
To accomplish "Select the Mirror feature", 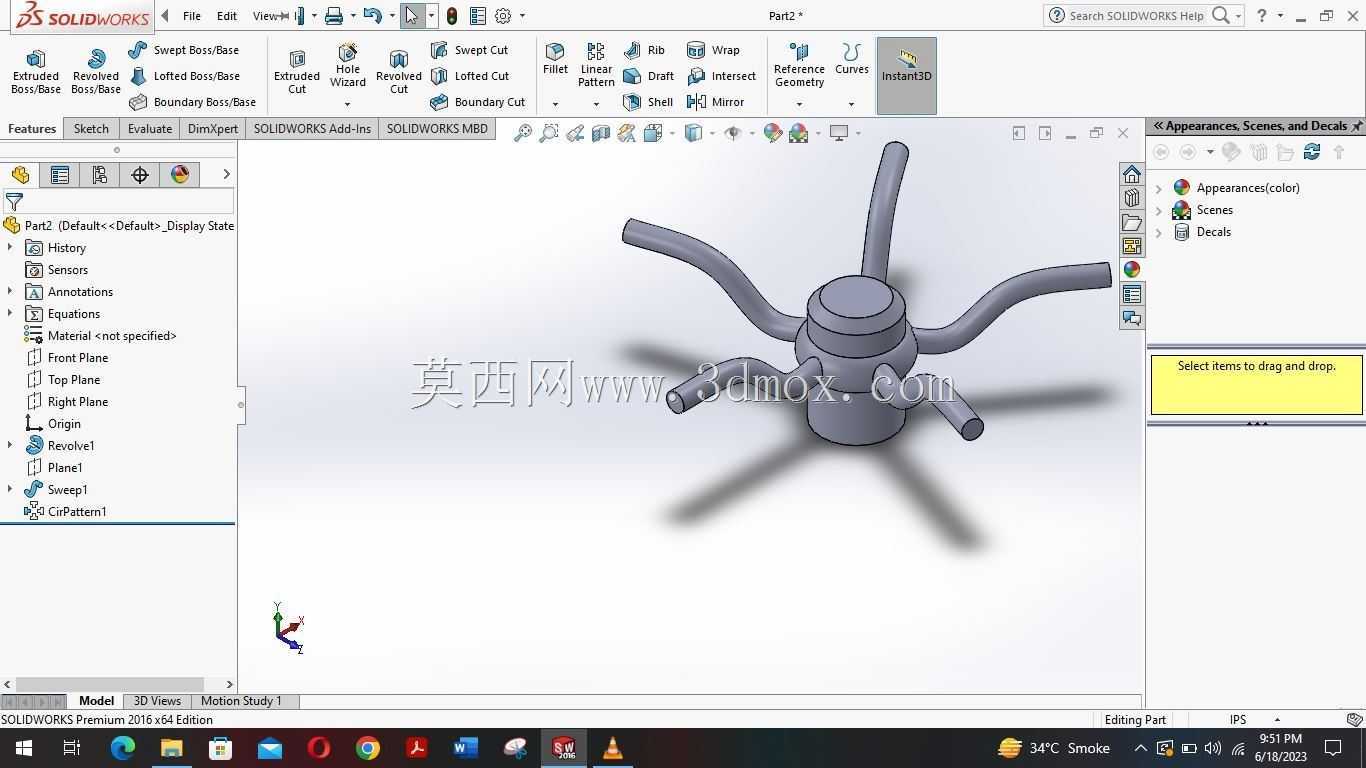I will click(715, 102).
